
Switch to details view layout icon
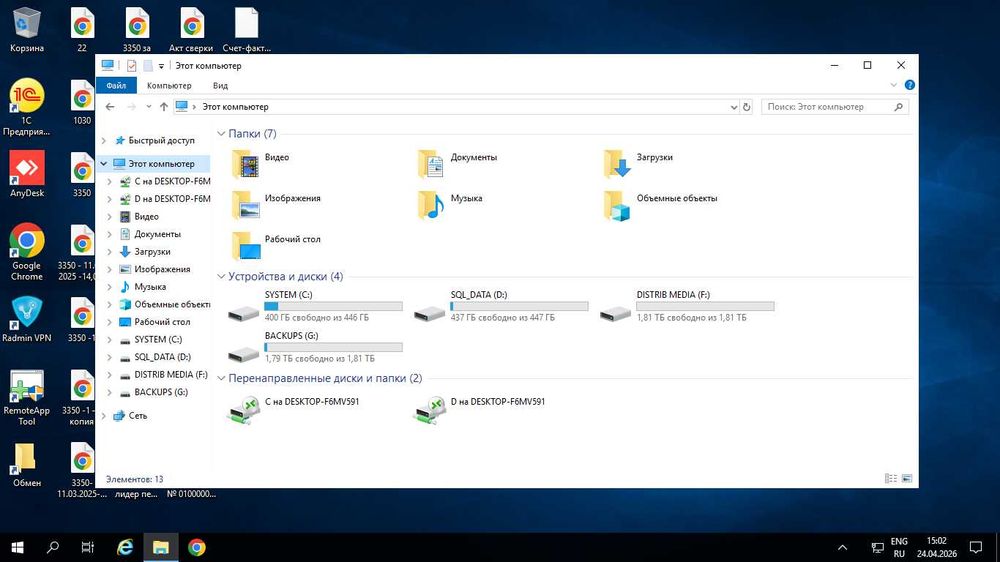tap(891, 478)
